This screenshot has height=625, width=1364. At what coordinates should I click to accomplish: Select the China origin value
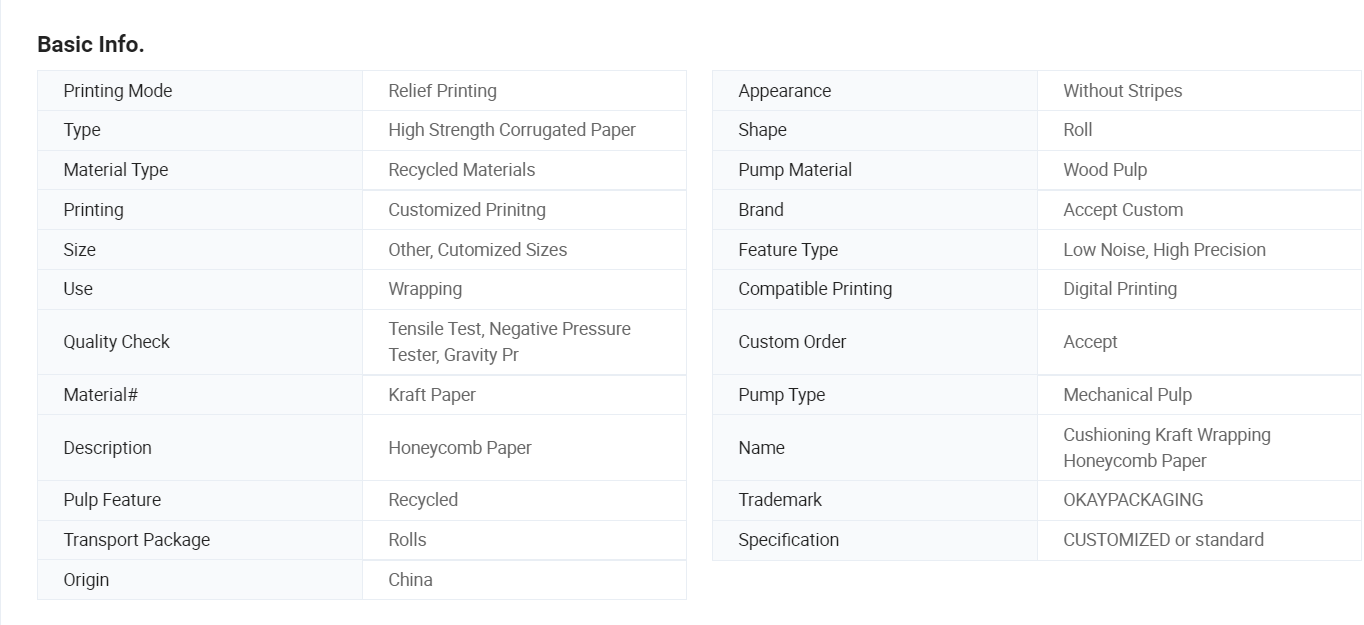pyautogui.click(x=410, y=580)
